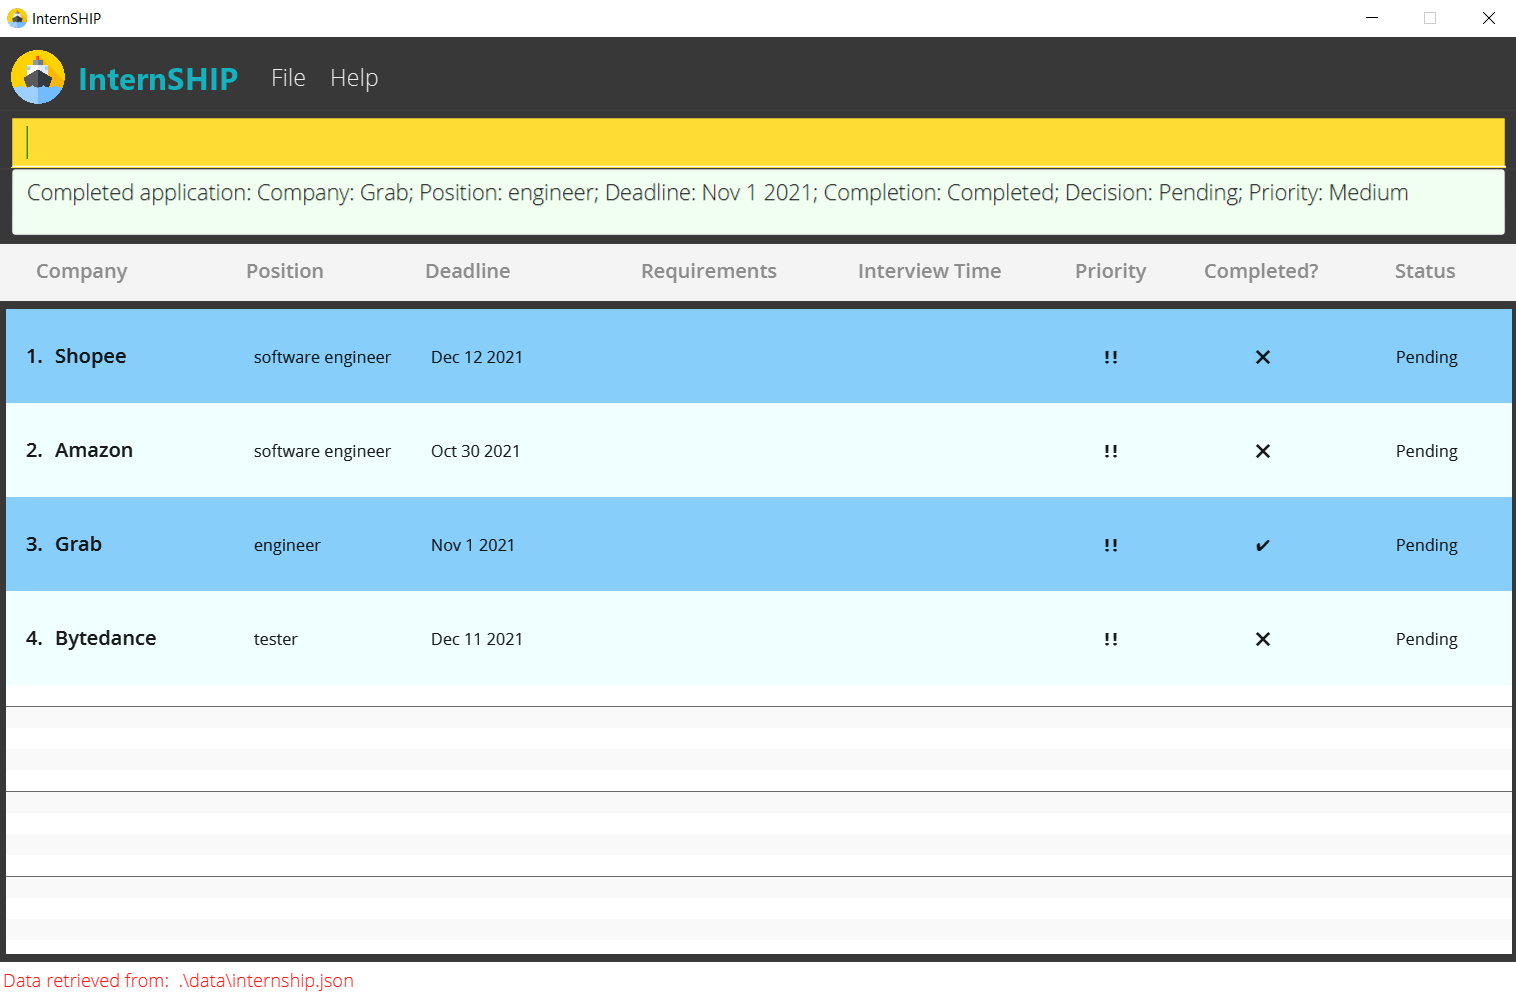1516x999 pixels.
Task: Click the Dec 12 2021 deadline
Action: pyautogui.click(x=477, y=357)
